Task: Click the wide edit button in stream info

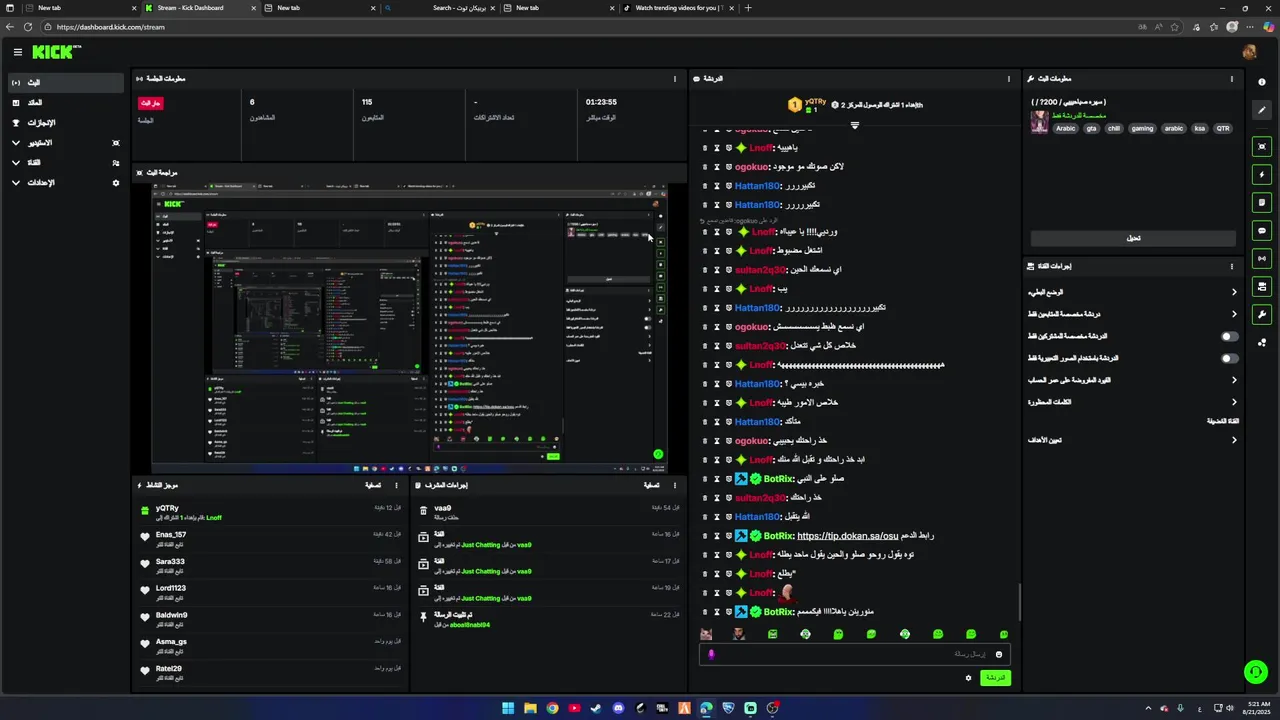Action: (1133, 238)
